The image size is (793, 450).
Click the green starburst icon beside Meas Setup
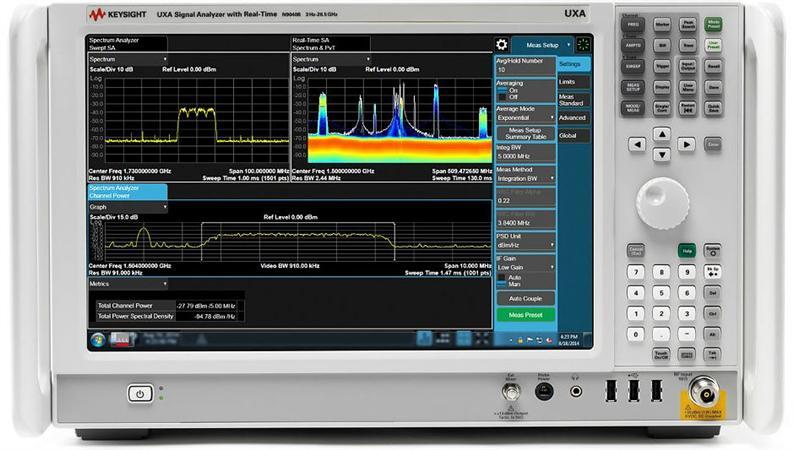point(583,44)
